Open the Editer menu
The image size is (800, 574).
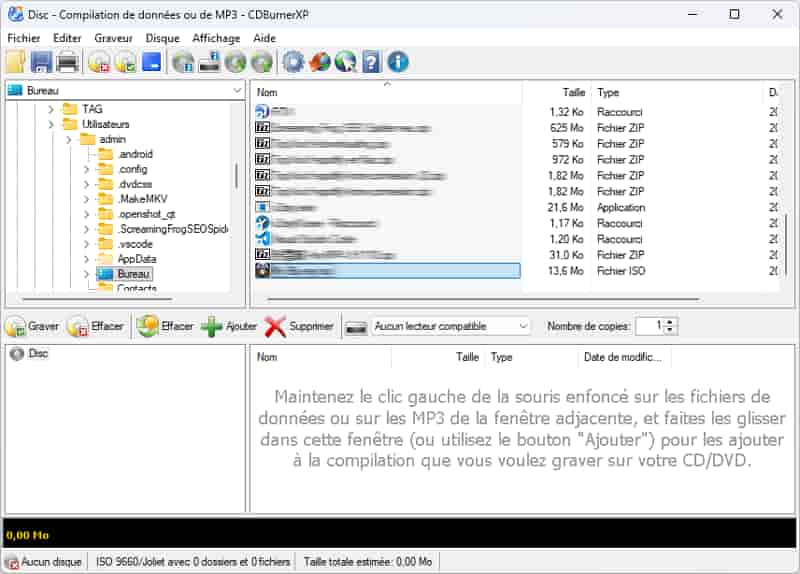coord(67,38)
